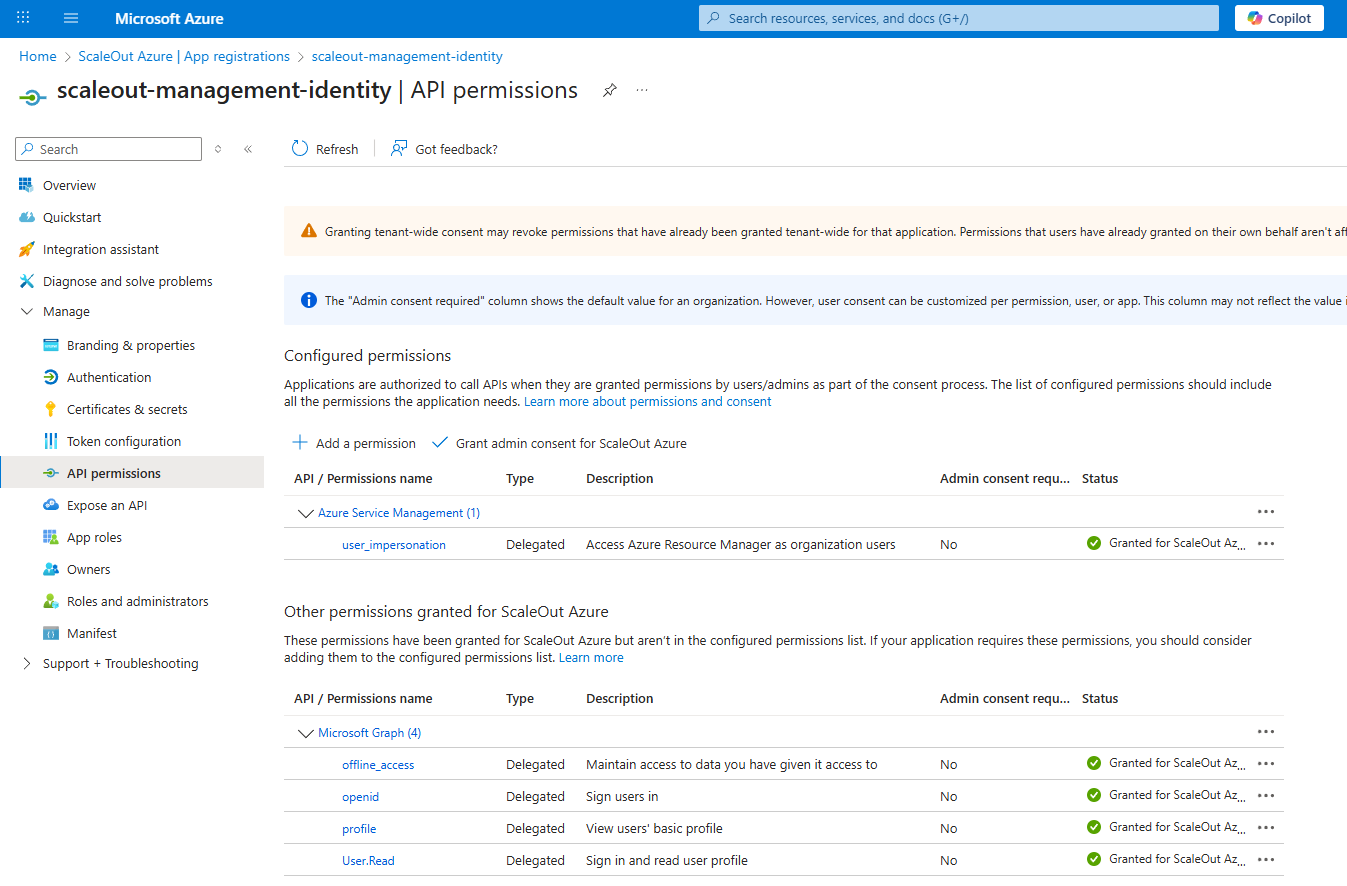Click 'Sign in and read user profile' description
The image size is (1347, 886).
(x=667, y=861)
